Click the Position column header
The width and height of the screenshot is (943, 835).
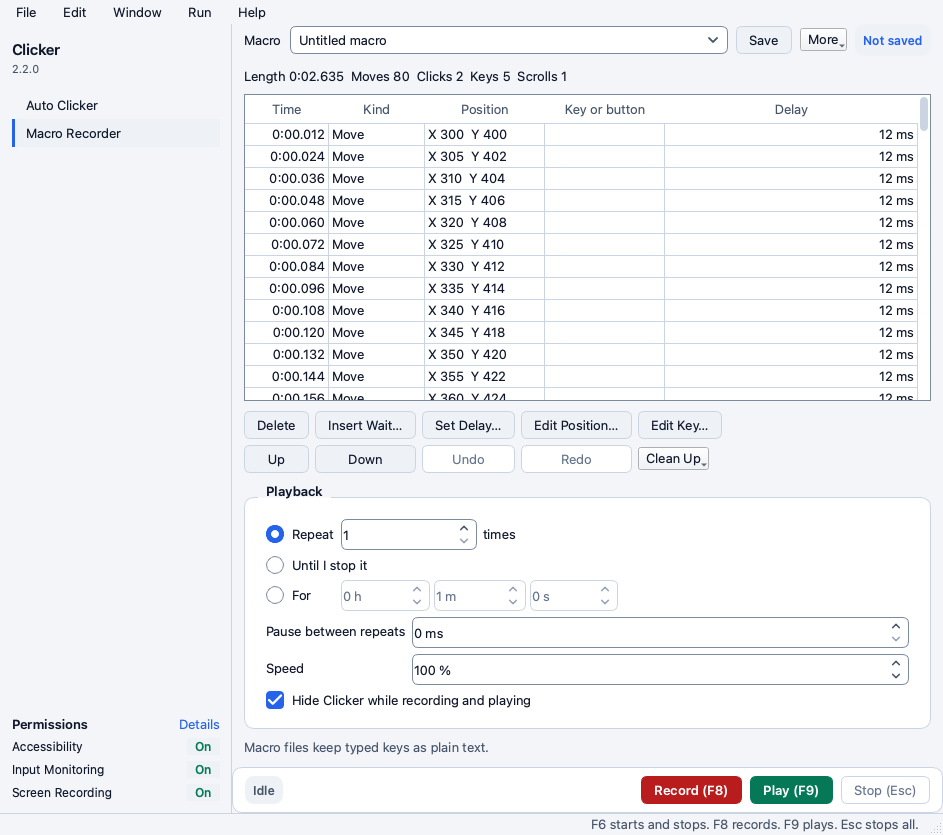pyautogui.click(x=485, y=109)
